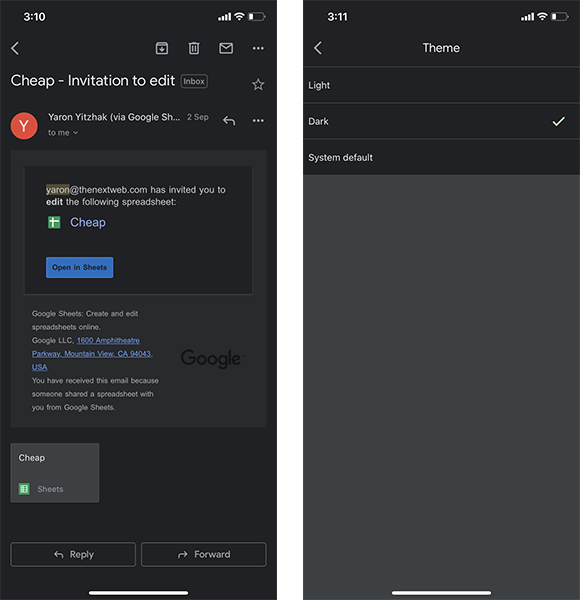The image size is (580, 600).
Task: Go back from the Theme screen
Action: pyautogui.click(x=318, y=48)
